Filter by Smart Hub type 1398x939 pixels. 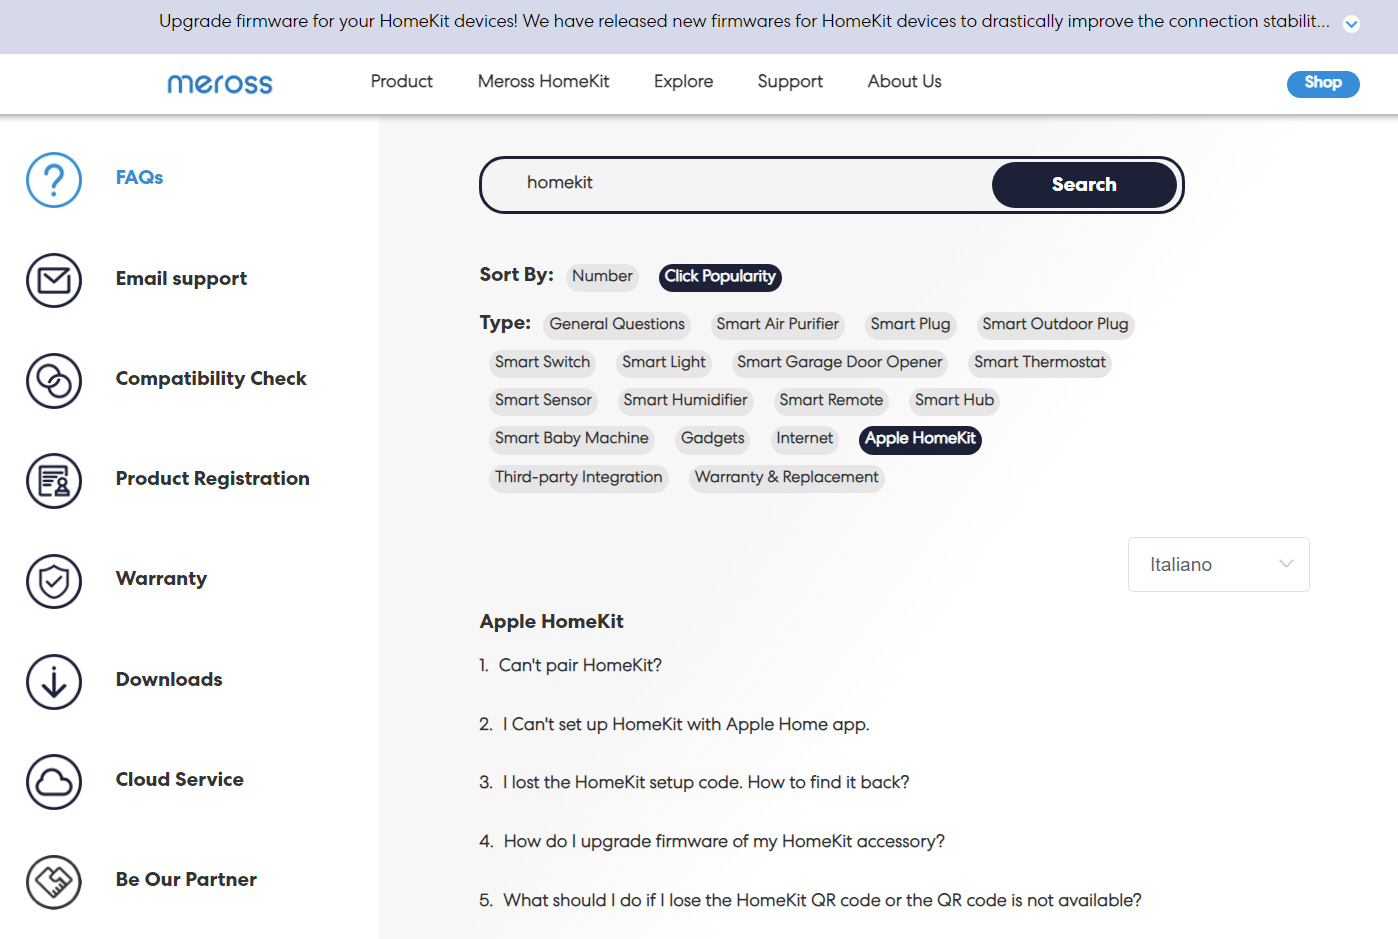tap(954, 401)
